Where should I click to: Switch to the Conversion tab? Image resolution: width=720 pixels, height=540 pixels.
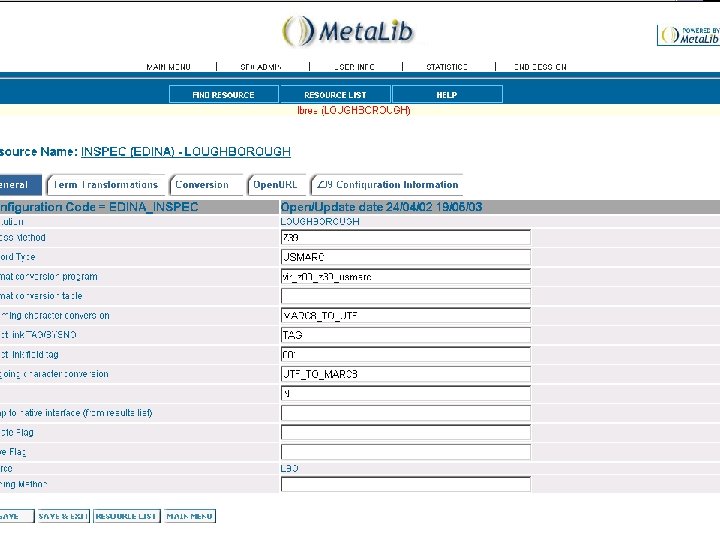pyautogui.click(x=206, y=185)
